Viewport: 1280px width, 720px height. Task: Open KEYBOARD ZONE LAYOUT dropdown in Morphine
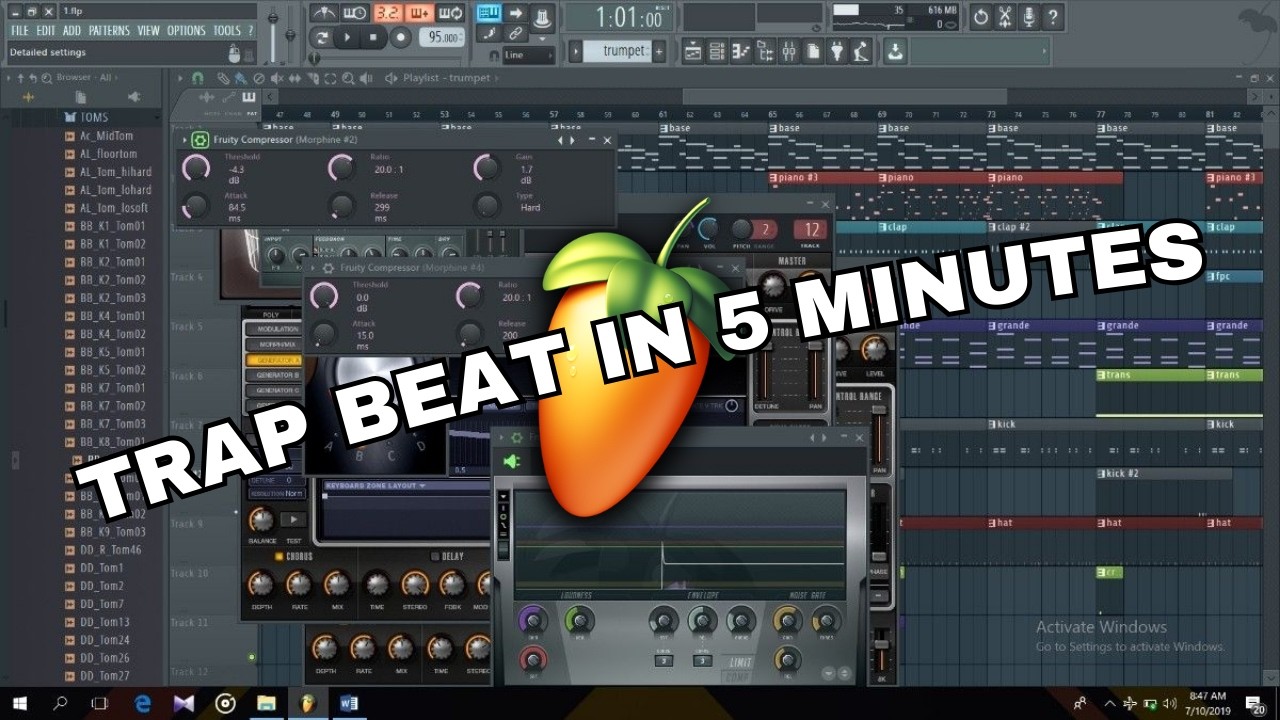(x=376, y=486)
